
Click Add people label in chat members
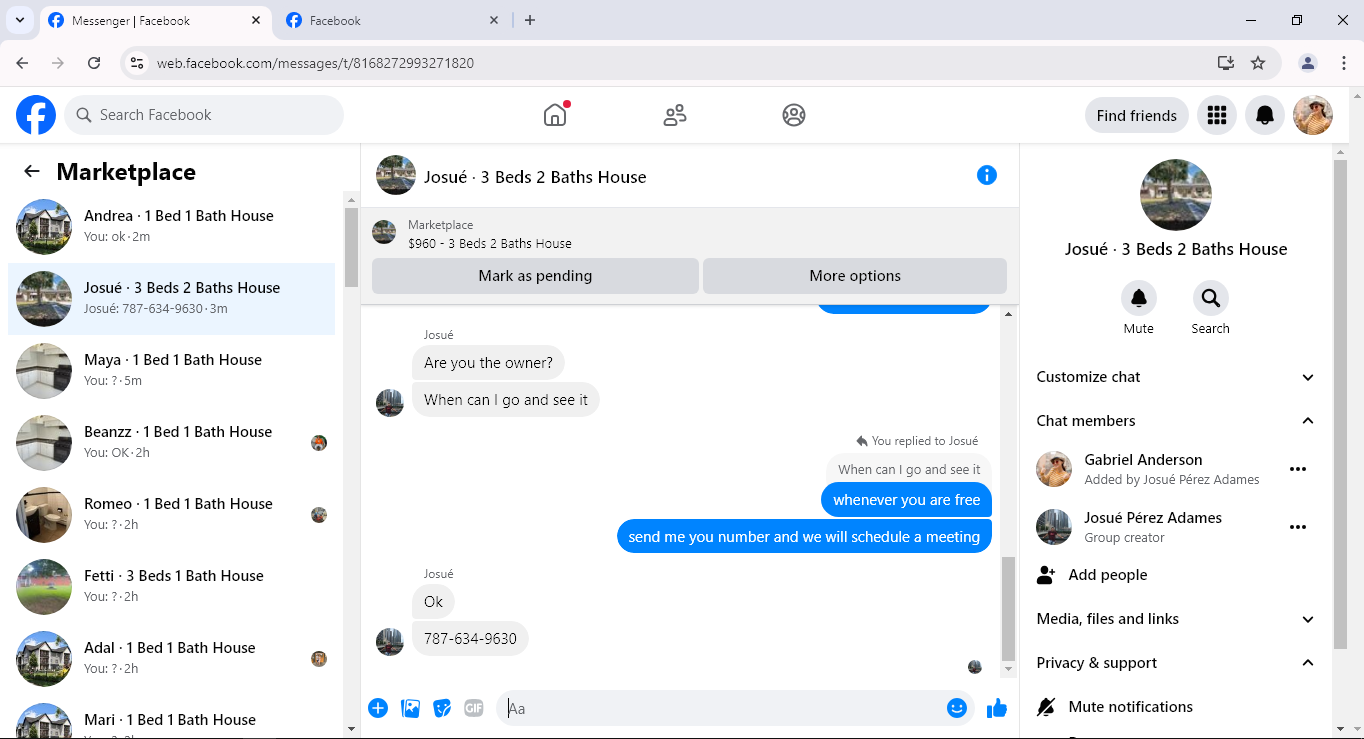[x=1108, y=575]
